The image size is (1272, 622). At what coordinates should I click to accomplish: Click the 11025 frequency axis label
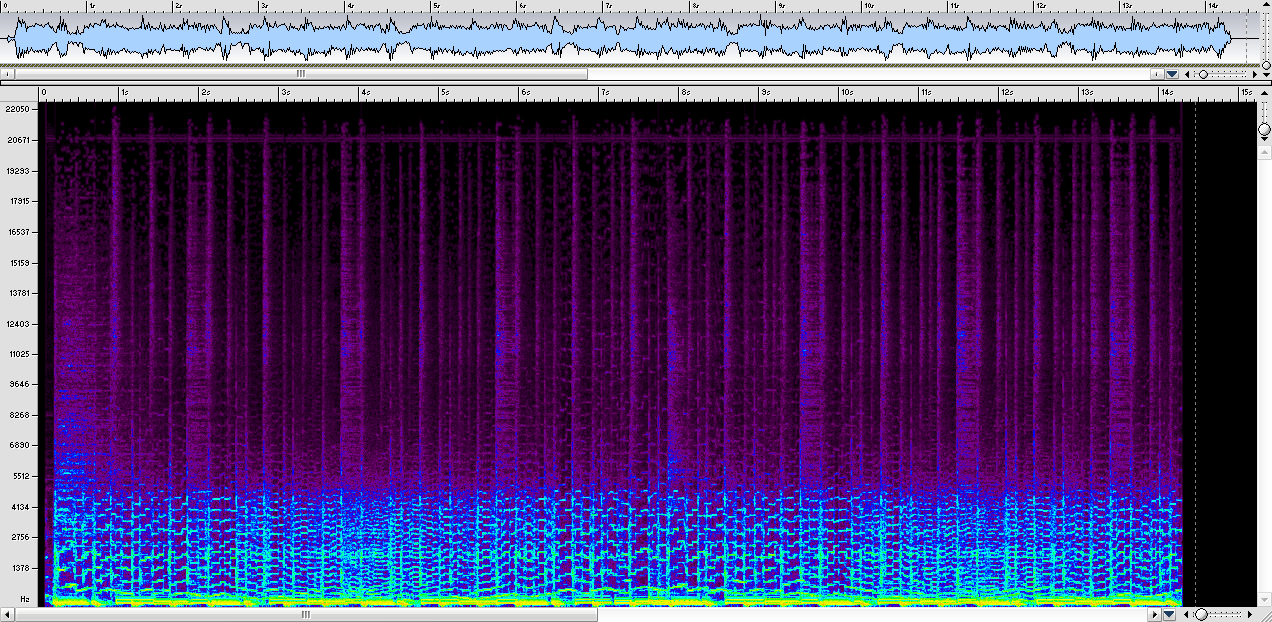click(x=17, y=354)
